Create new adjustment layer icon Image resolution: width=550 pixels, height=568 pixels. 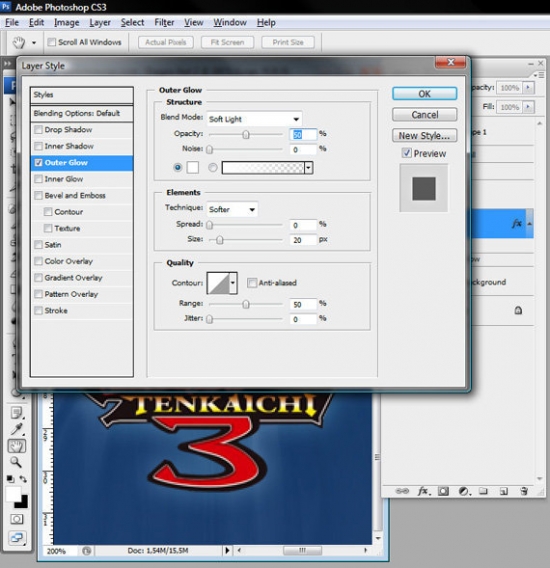pyautogui.click(x=464, y=491)
